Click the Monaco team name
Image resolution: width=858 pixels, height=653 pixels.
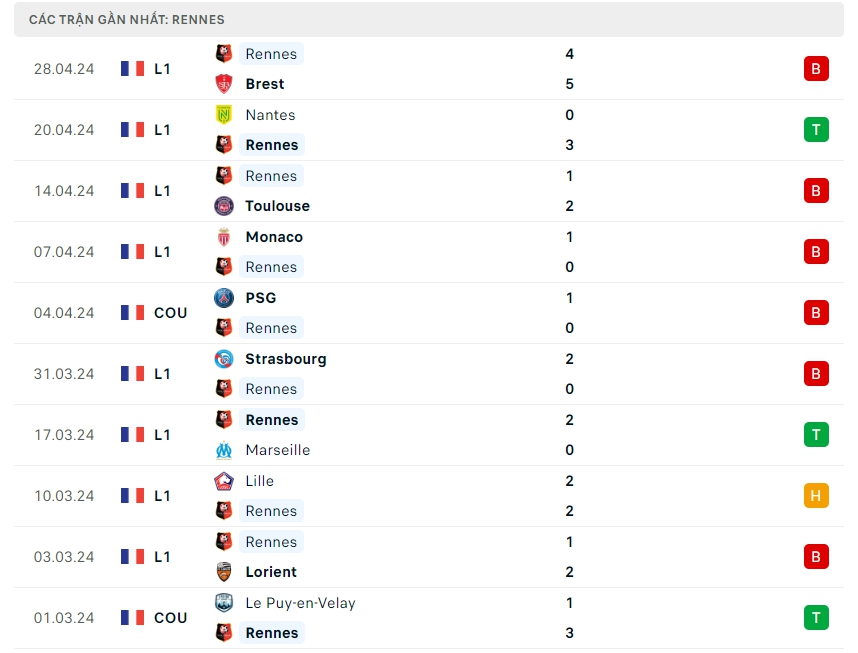point(274,237)
